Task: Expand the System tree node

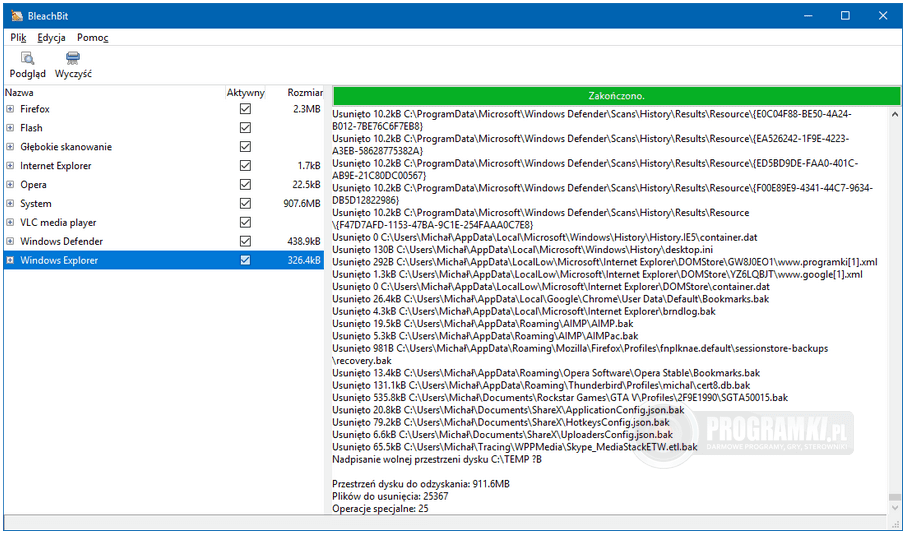Action: 10,203
